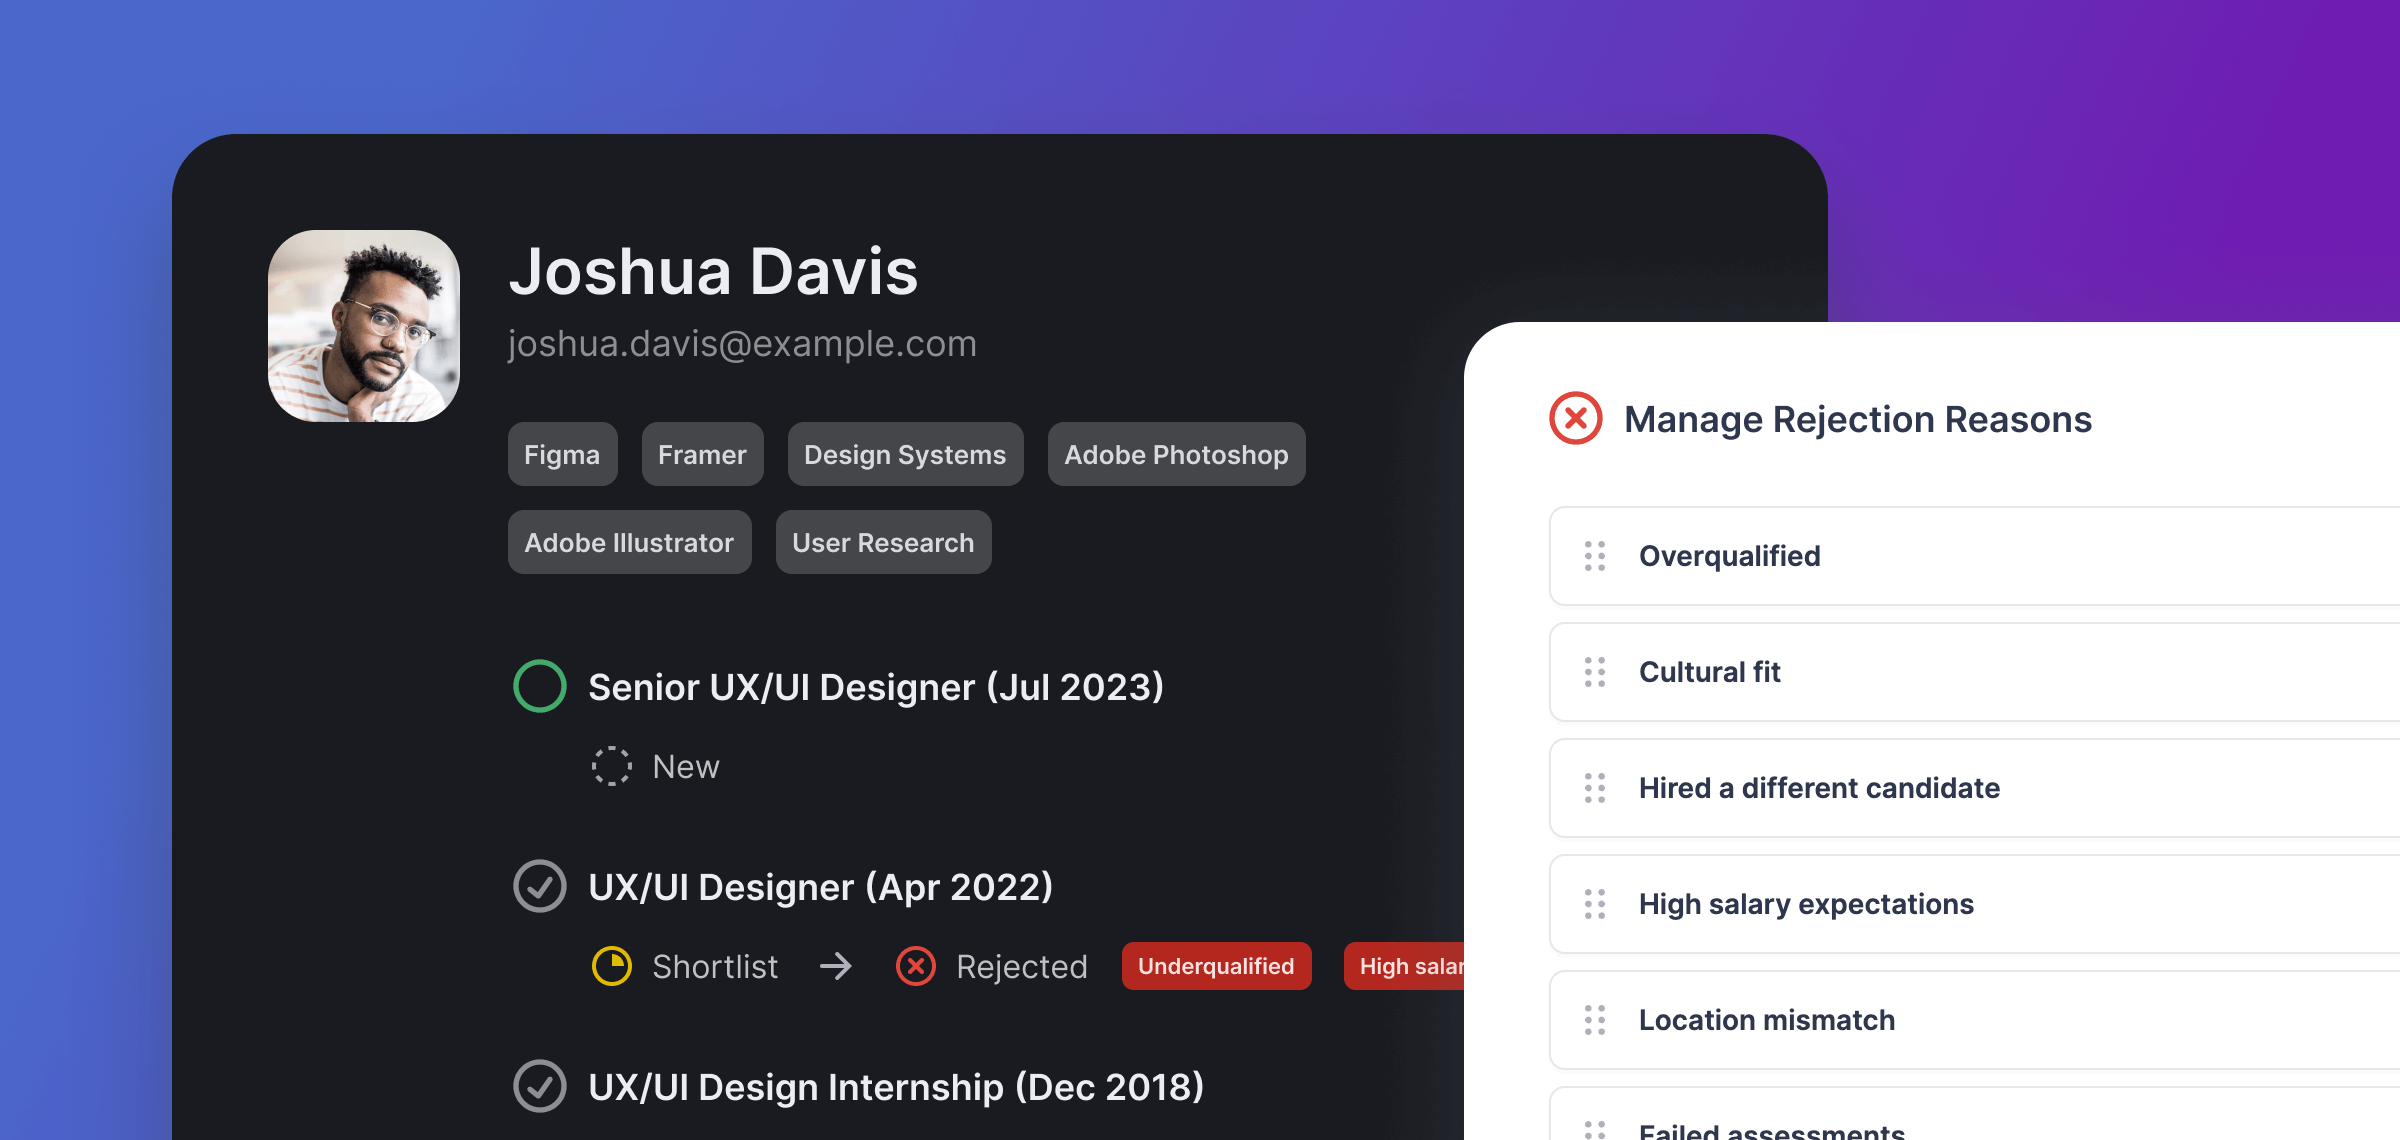This screenshot has width=2400, height=1140.
Task: Click the Figma skill tag
Action: 562,454
